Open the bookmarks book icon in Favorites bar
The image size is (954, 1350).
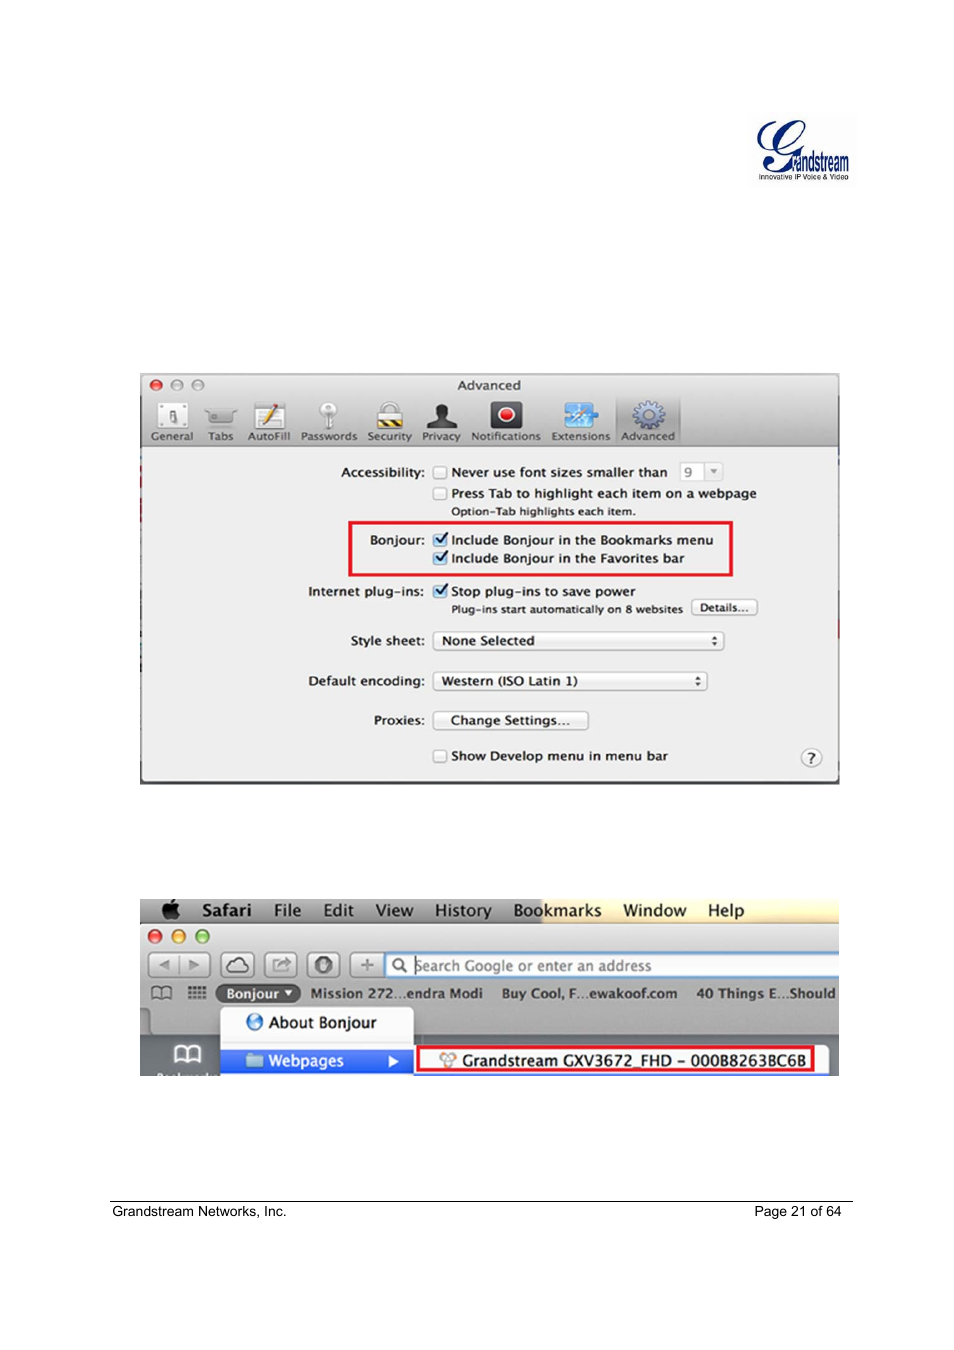[x=161, y=993]
